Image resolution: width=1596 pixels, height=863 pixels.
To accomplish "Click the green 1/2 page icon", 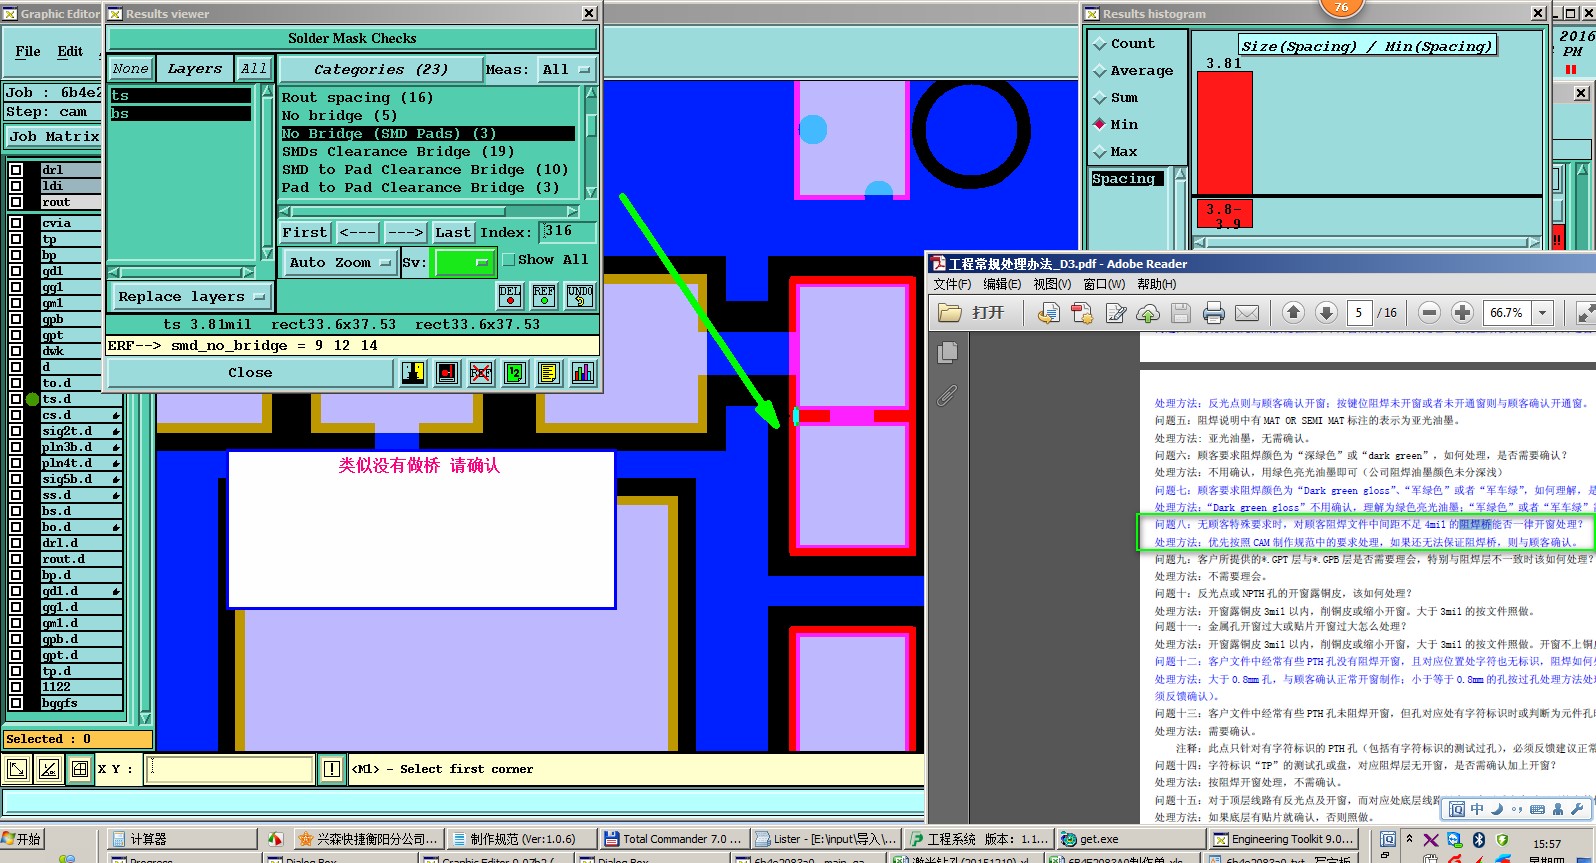I will [x=515, y=373].
